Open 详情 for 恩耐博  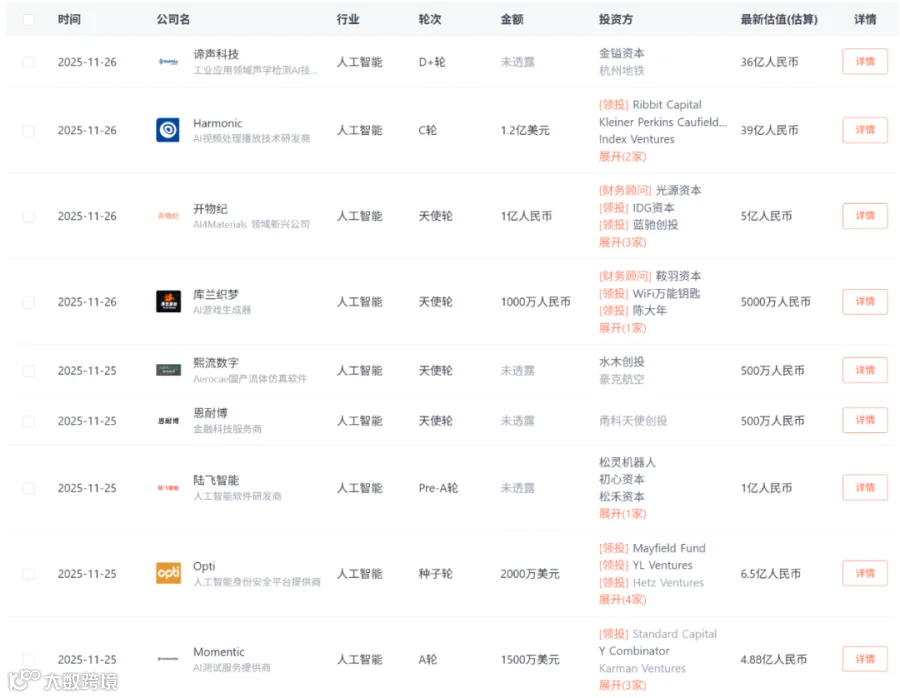(x=864, y=420)
